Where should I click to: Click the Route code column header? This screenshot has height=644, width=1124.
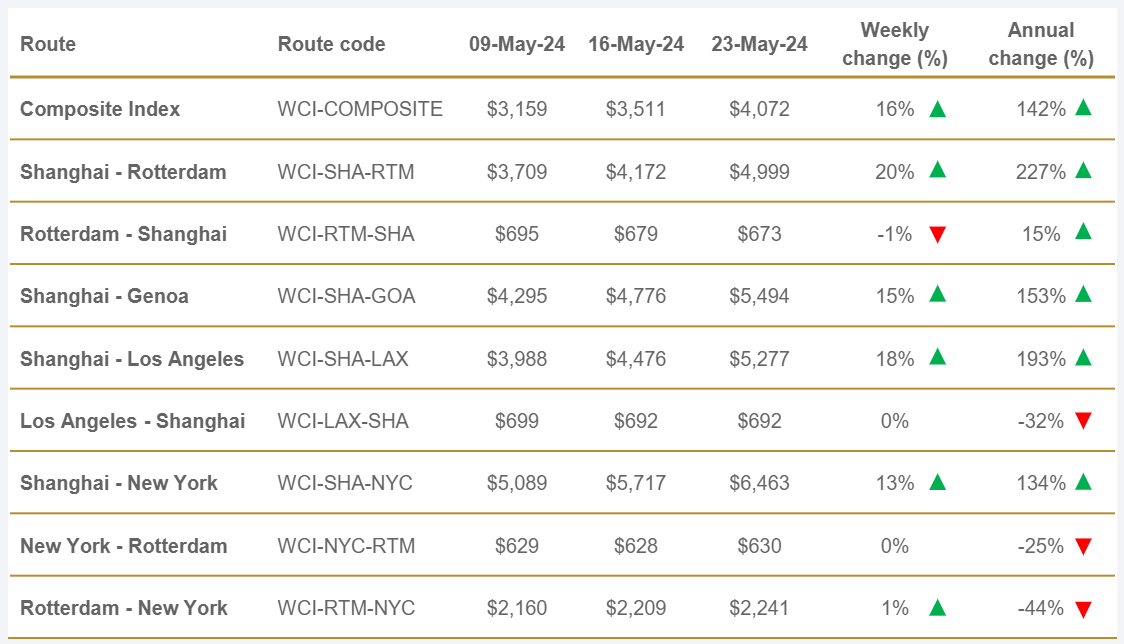pyautogui.click(x=331, y=44)
